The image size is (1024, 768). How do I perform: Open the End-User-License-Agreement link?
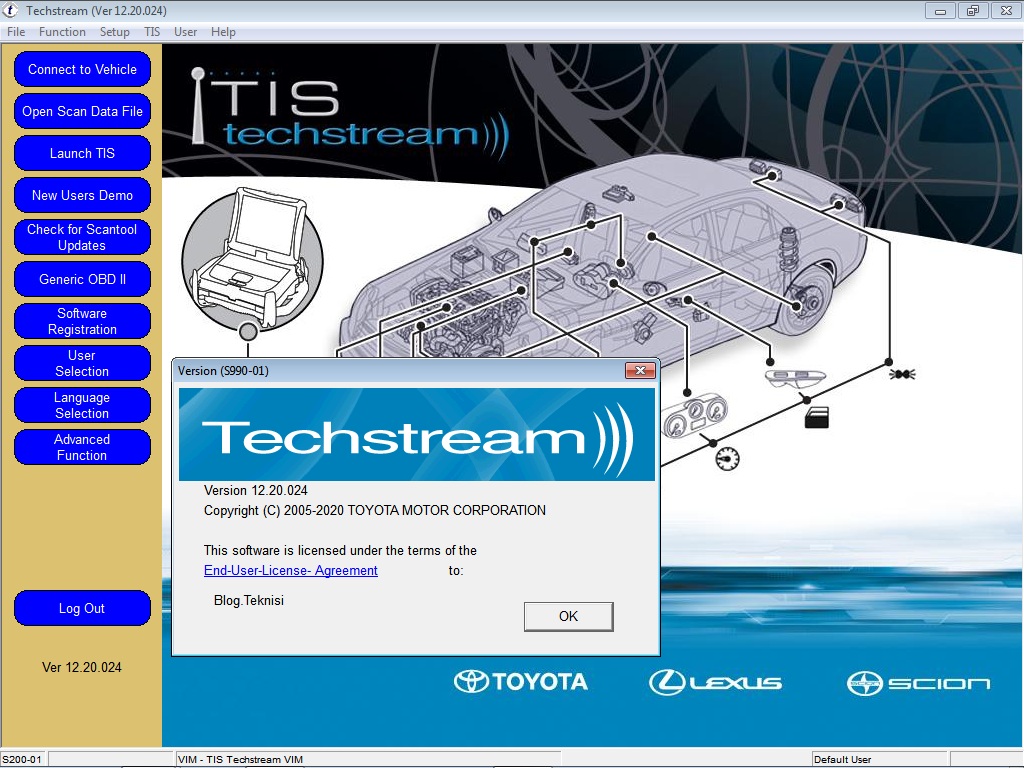pos(291,570)
